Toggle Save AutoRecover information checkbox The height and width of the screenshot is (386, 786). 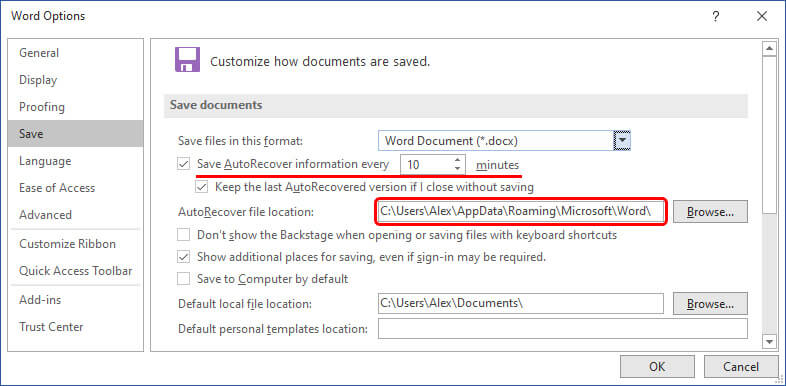pos(184,164)
